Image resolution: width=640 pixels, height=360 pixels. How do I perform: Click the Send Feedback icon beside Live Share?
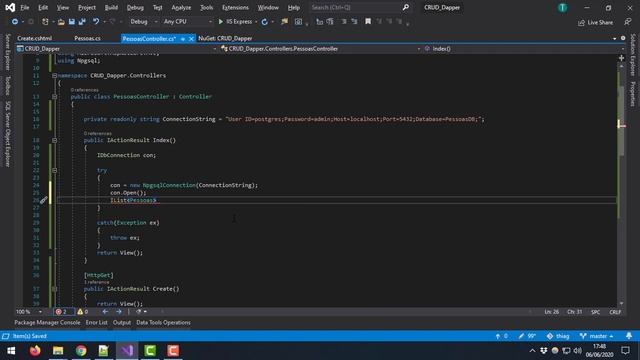(x=628, y=22)
